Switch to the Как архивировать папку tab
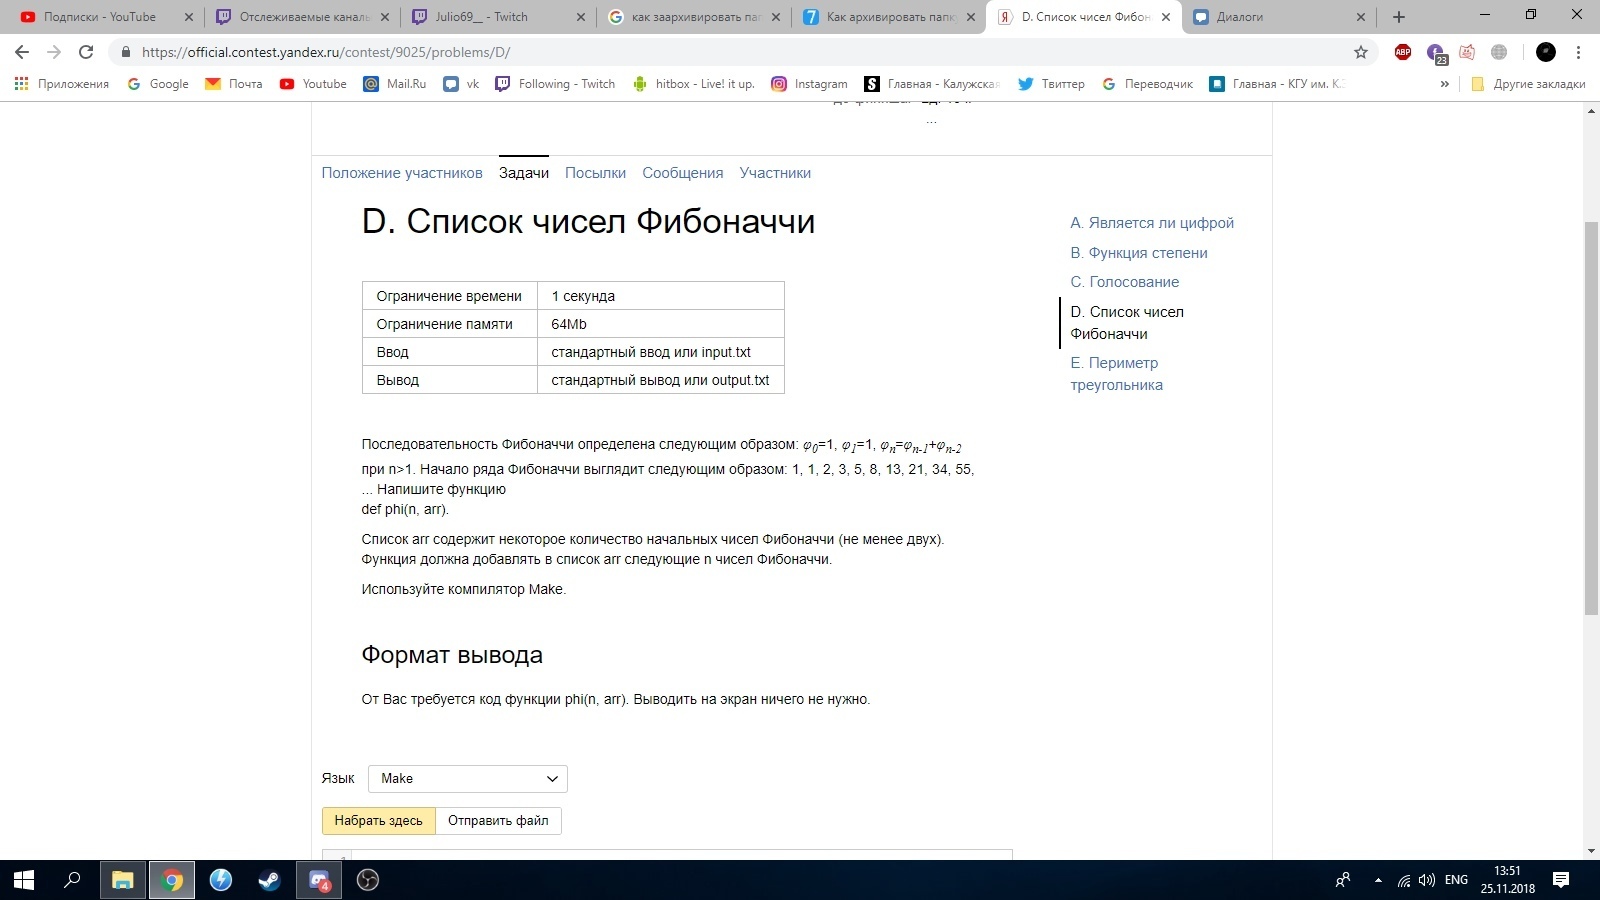The image size is (1600, 900). point(889,17)
